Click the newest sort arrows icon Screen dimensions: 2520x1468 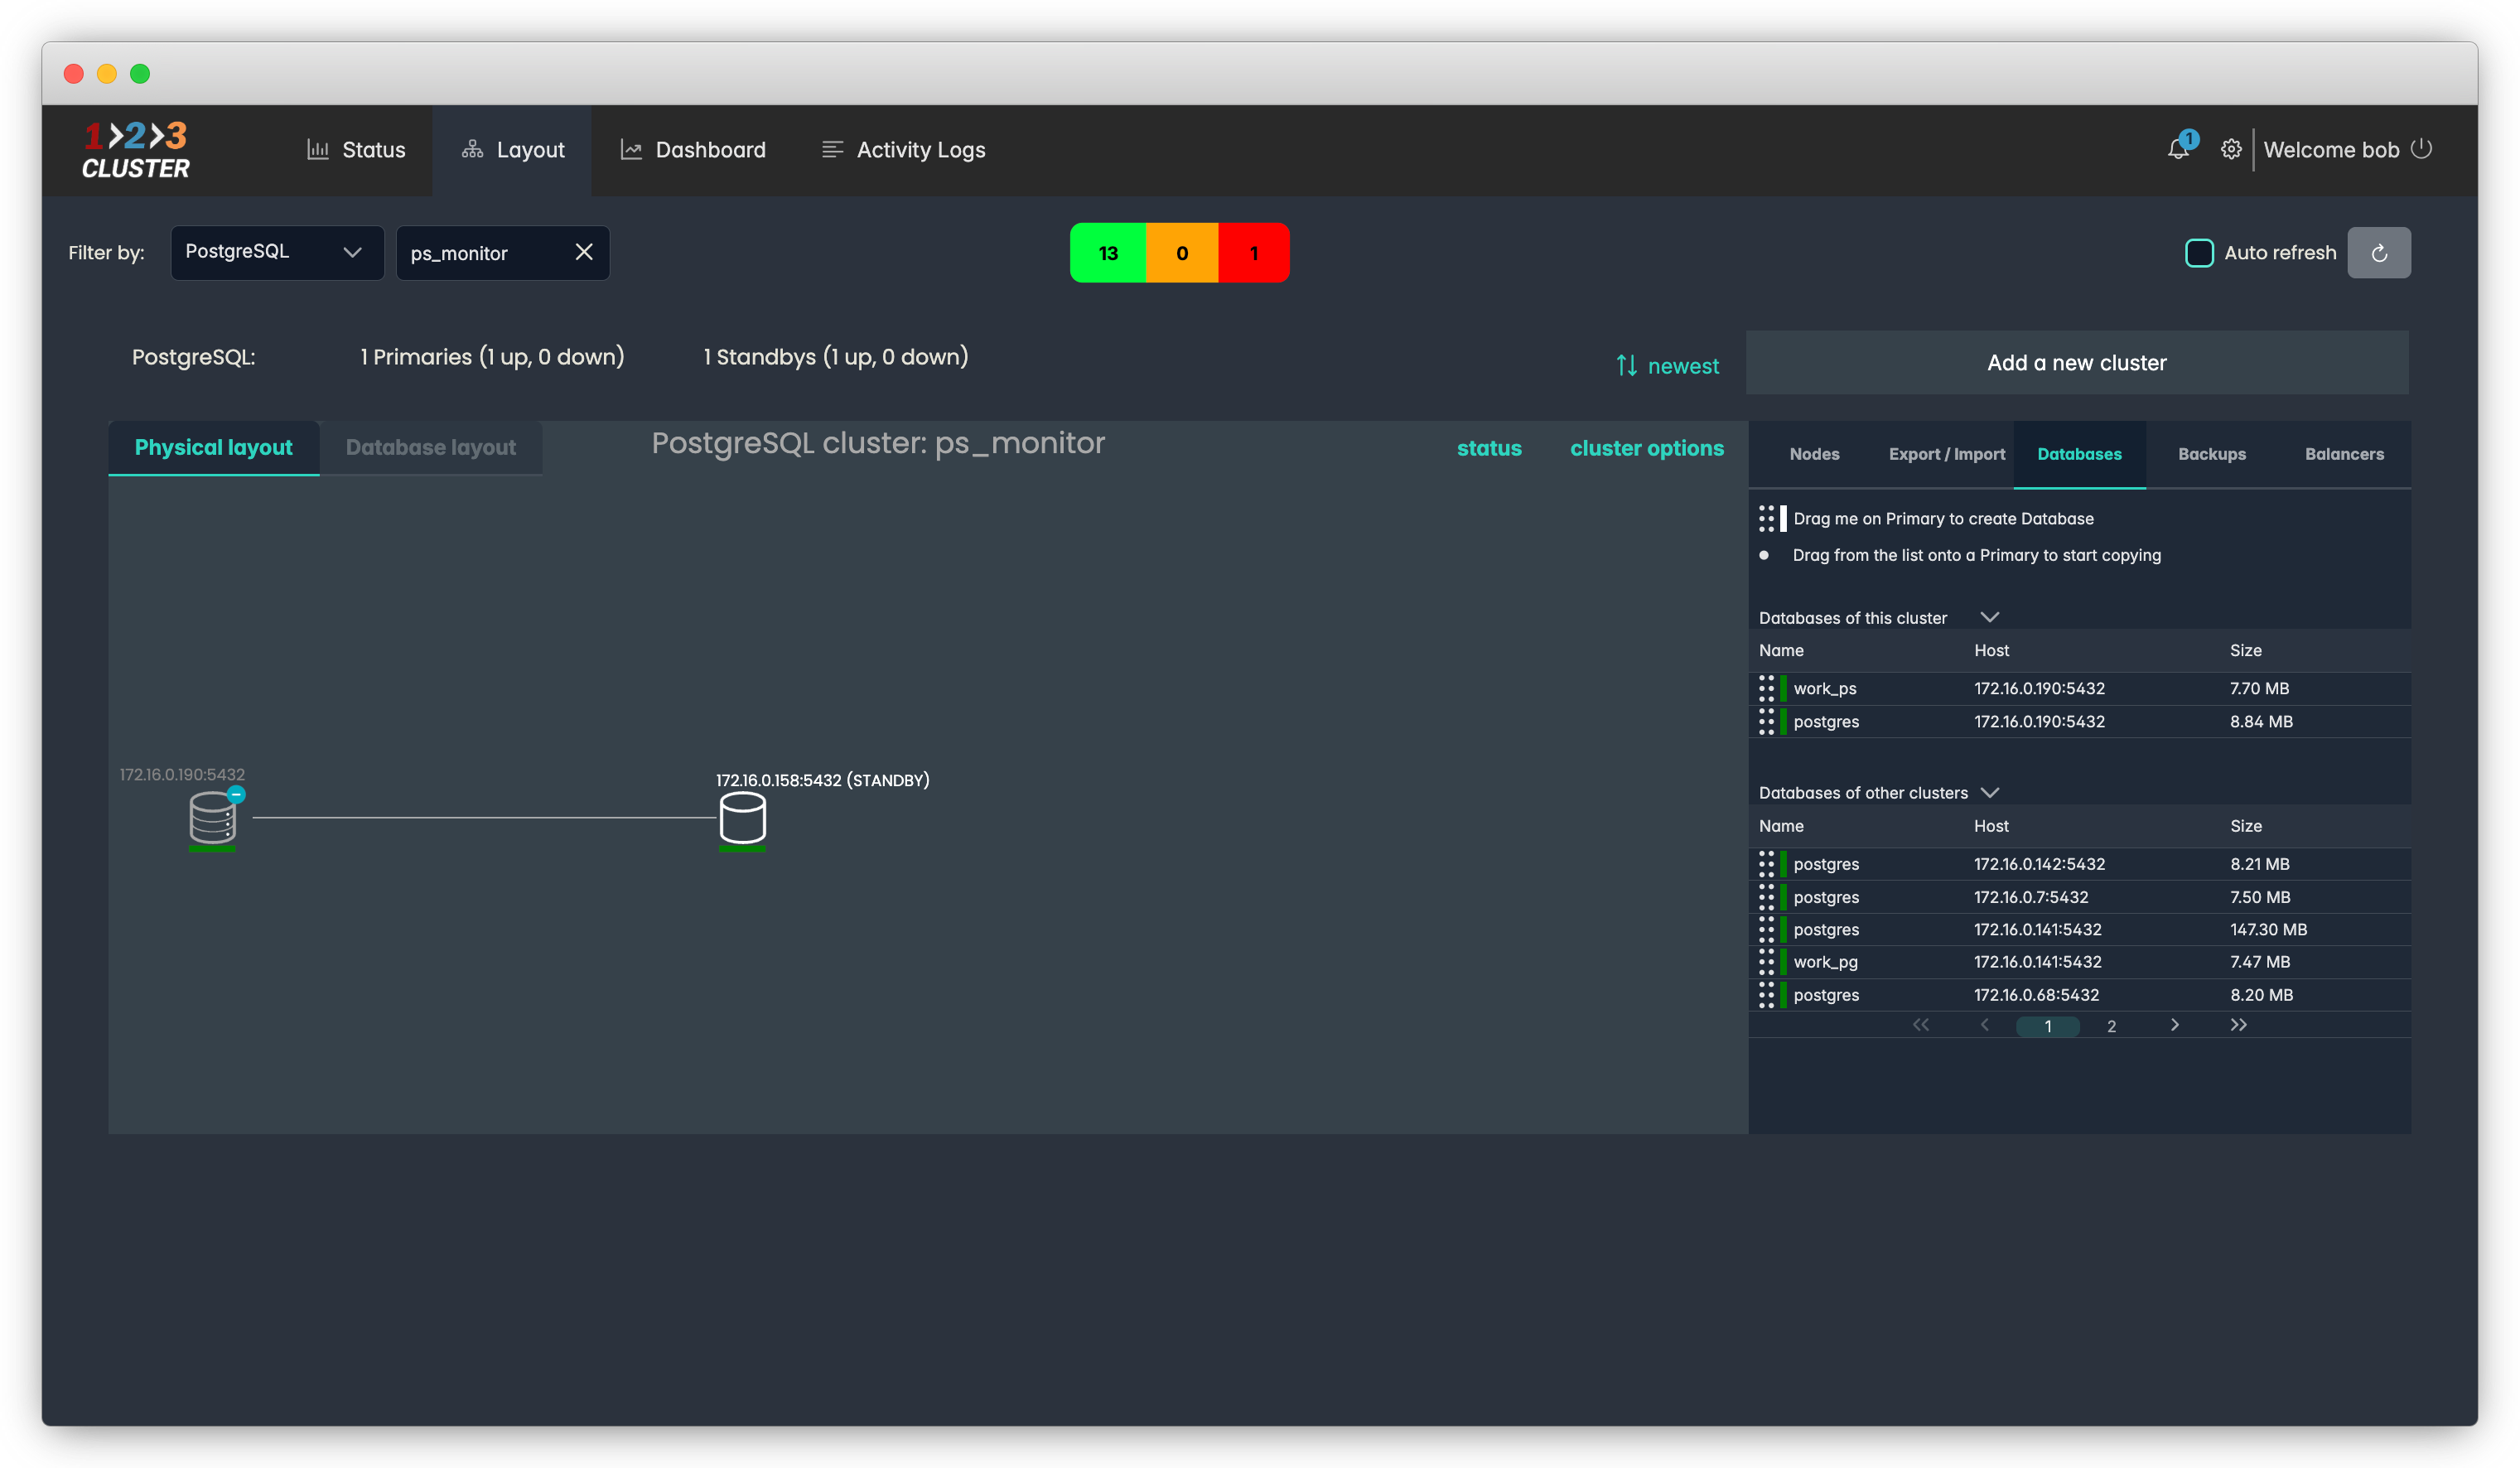[1626, 366]
